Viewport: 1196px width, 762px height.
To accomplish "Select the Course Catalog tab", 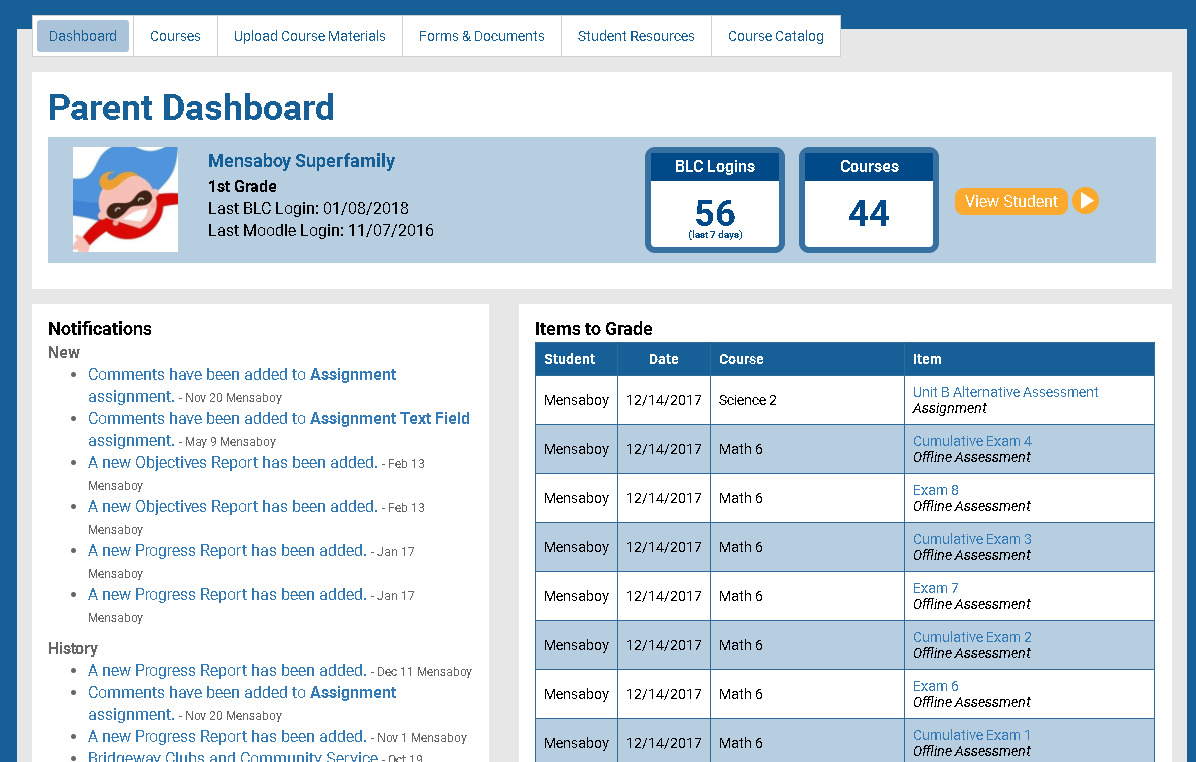I will click(776, 35).
